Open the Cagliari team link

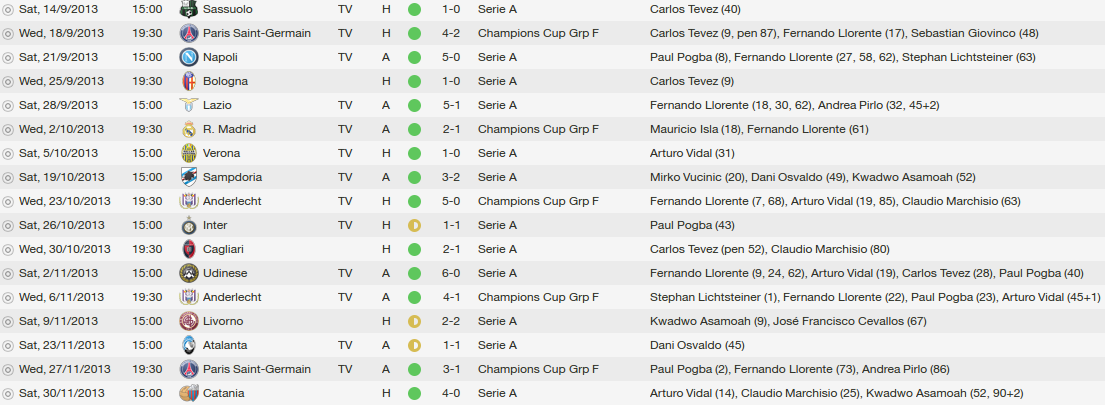click(223, 249)
